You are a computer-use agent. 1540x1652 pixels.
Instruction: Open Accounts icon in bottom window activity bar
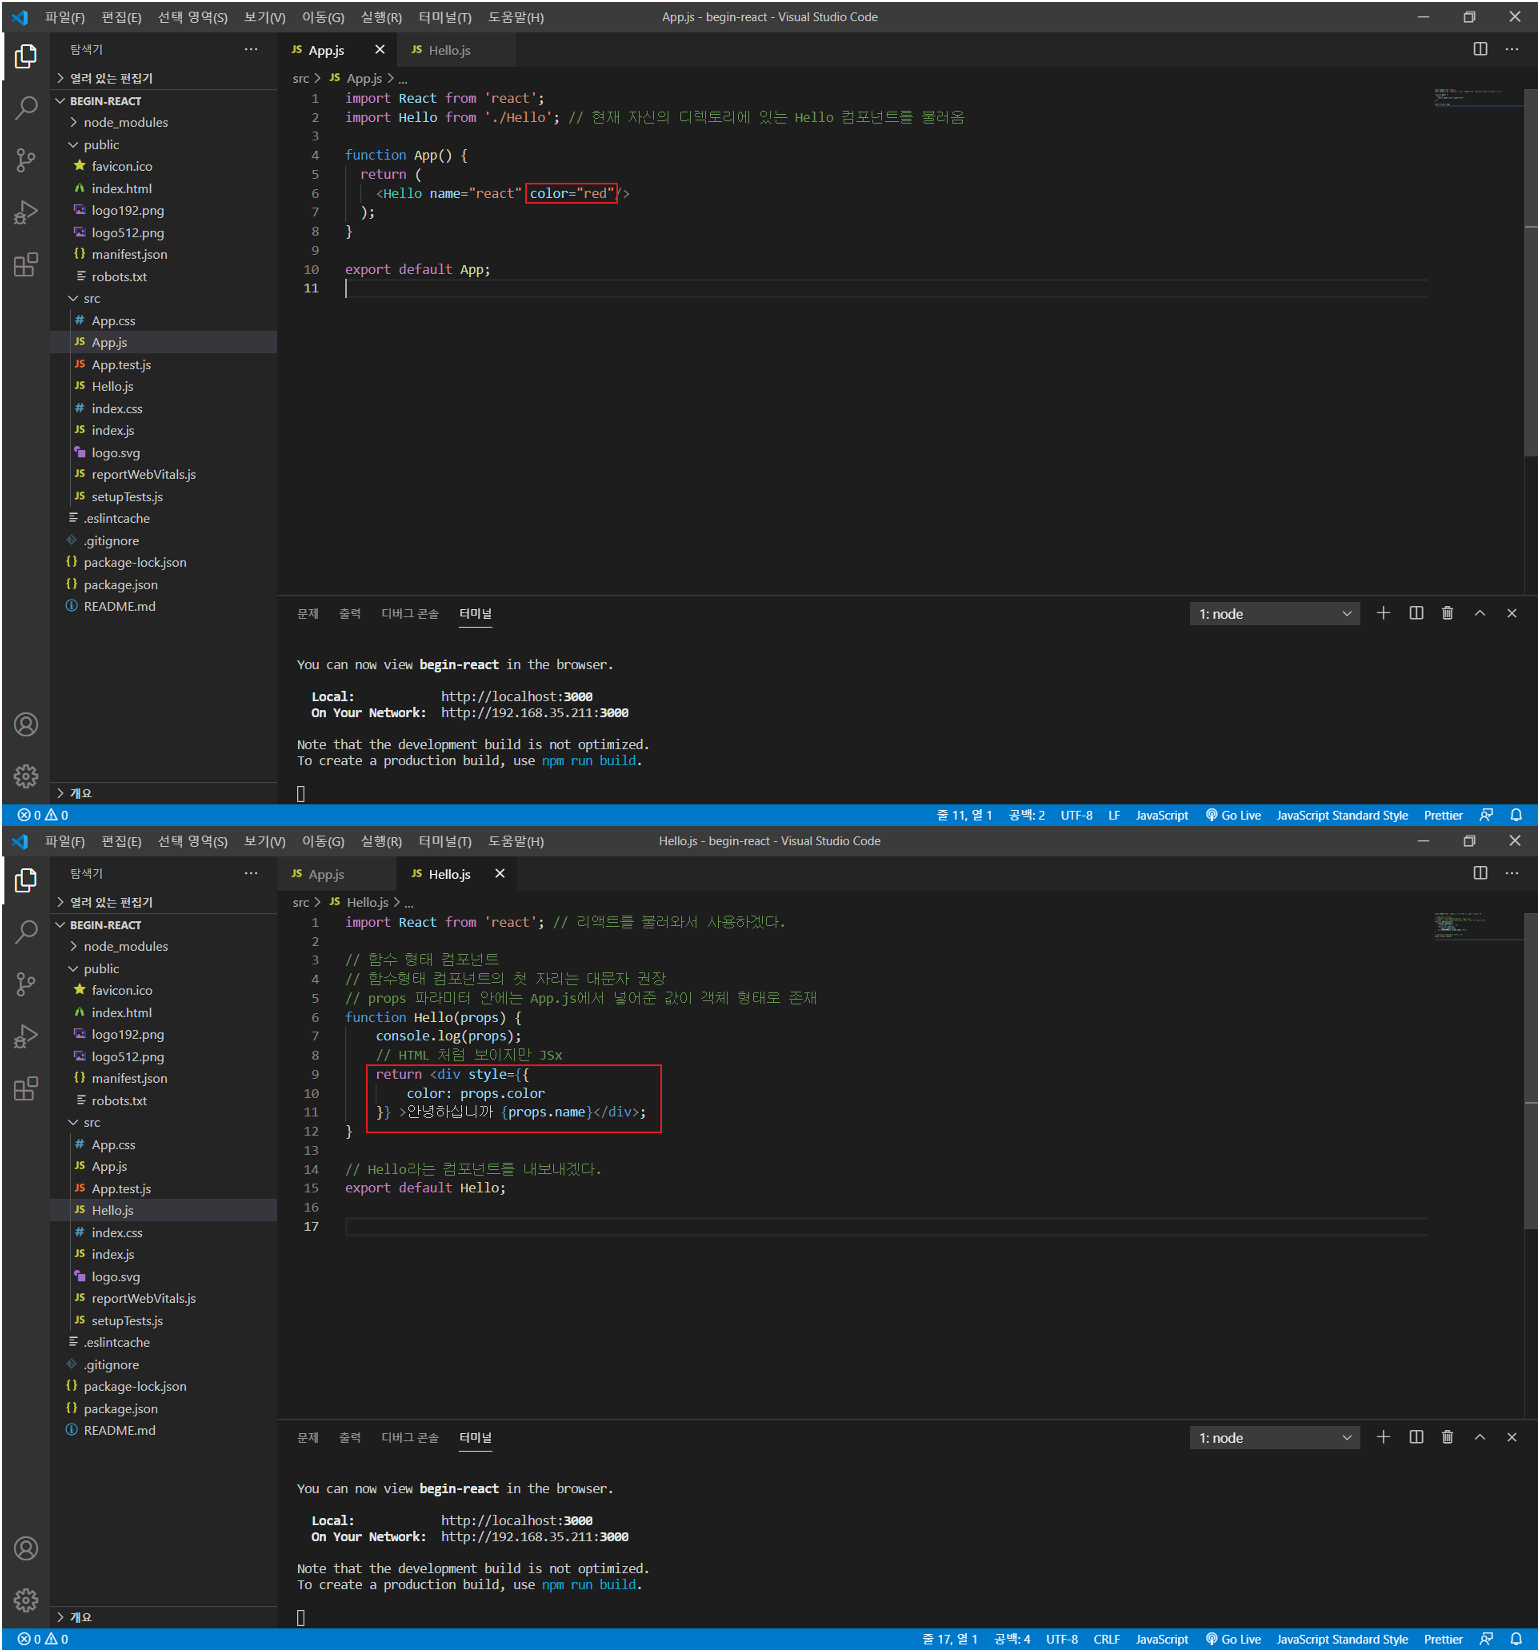(x=26, y=1549)
